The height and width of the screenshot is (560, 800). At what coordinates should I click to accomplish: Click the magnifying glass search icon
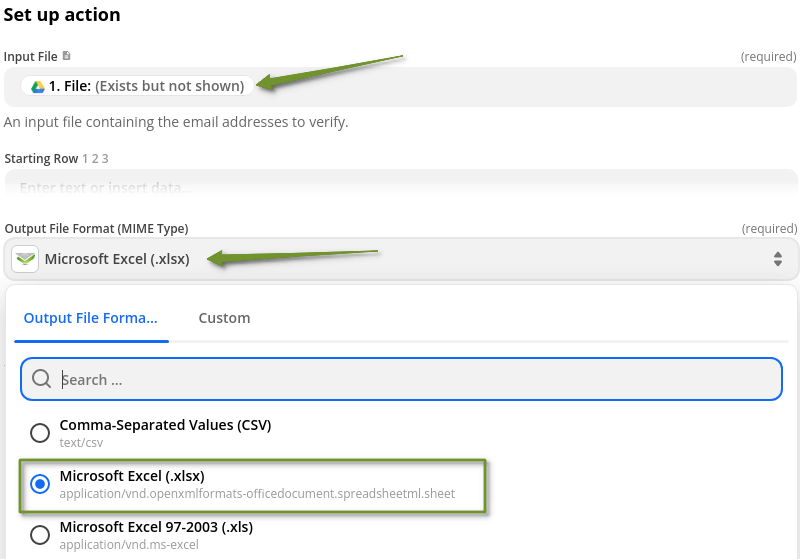[41, 379]
